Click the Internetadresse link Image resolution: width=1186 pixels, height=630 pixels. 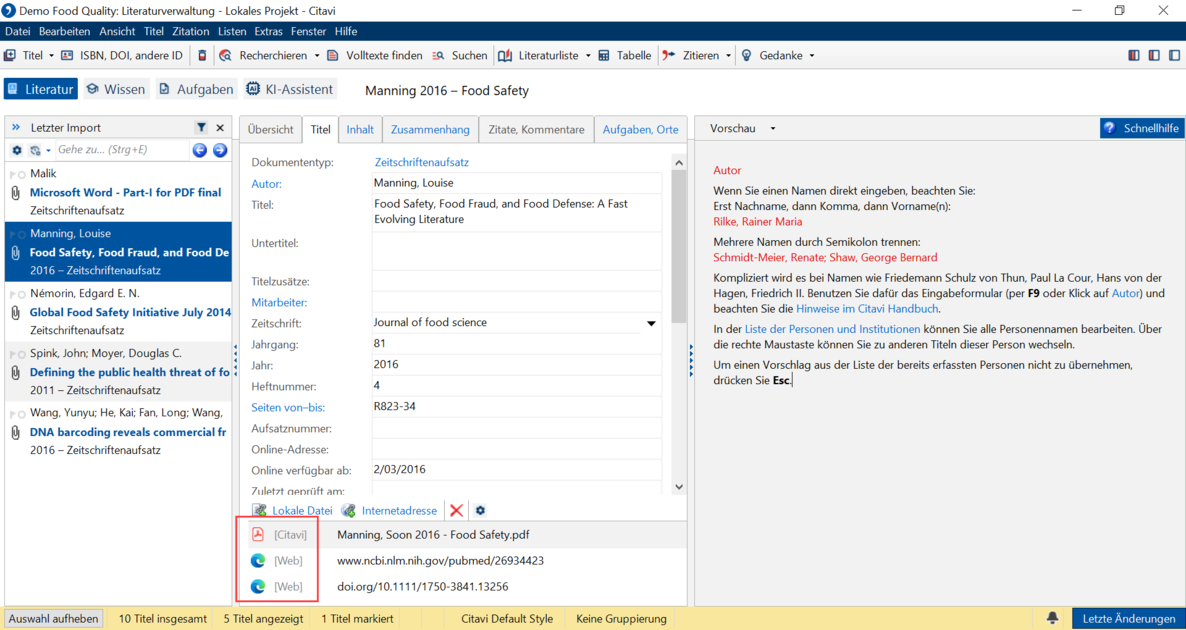click(x=390, y=511)
